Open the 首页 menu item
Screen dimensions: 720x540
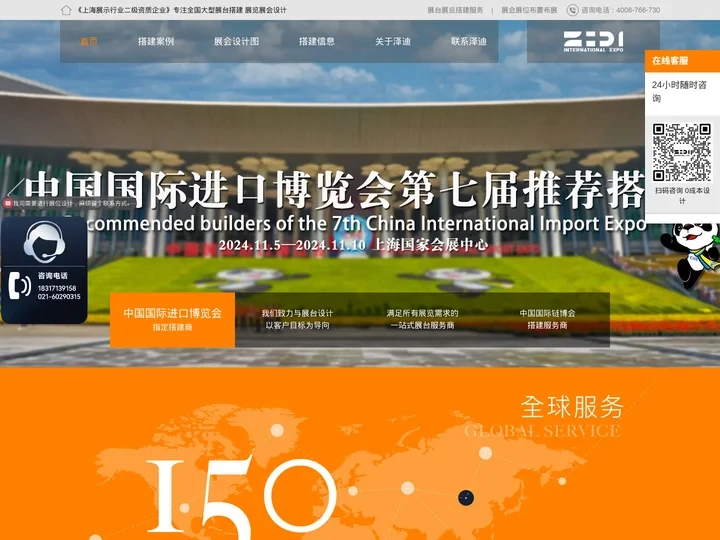(x=89, y=41)
